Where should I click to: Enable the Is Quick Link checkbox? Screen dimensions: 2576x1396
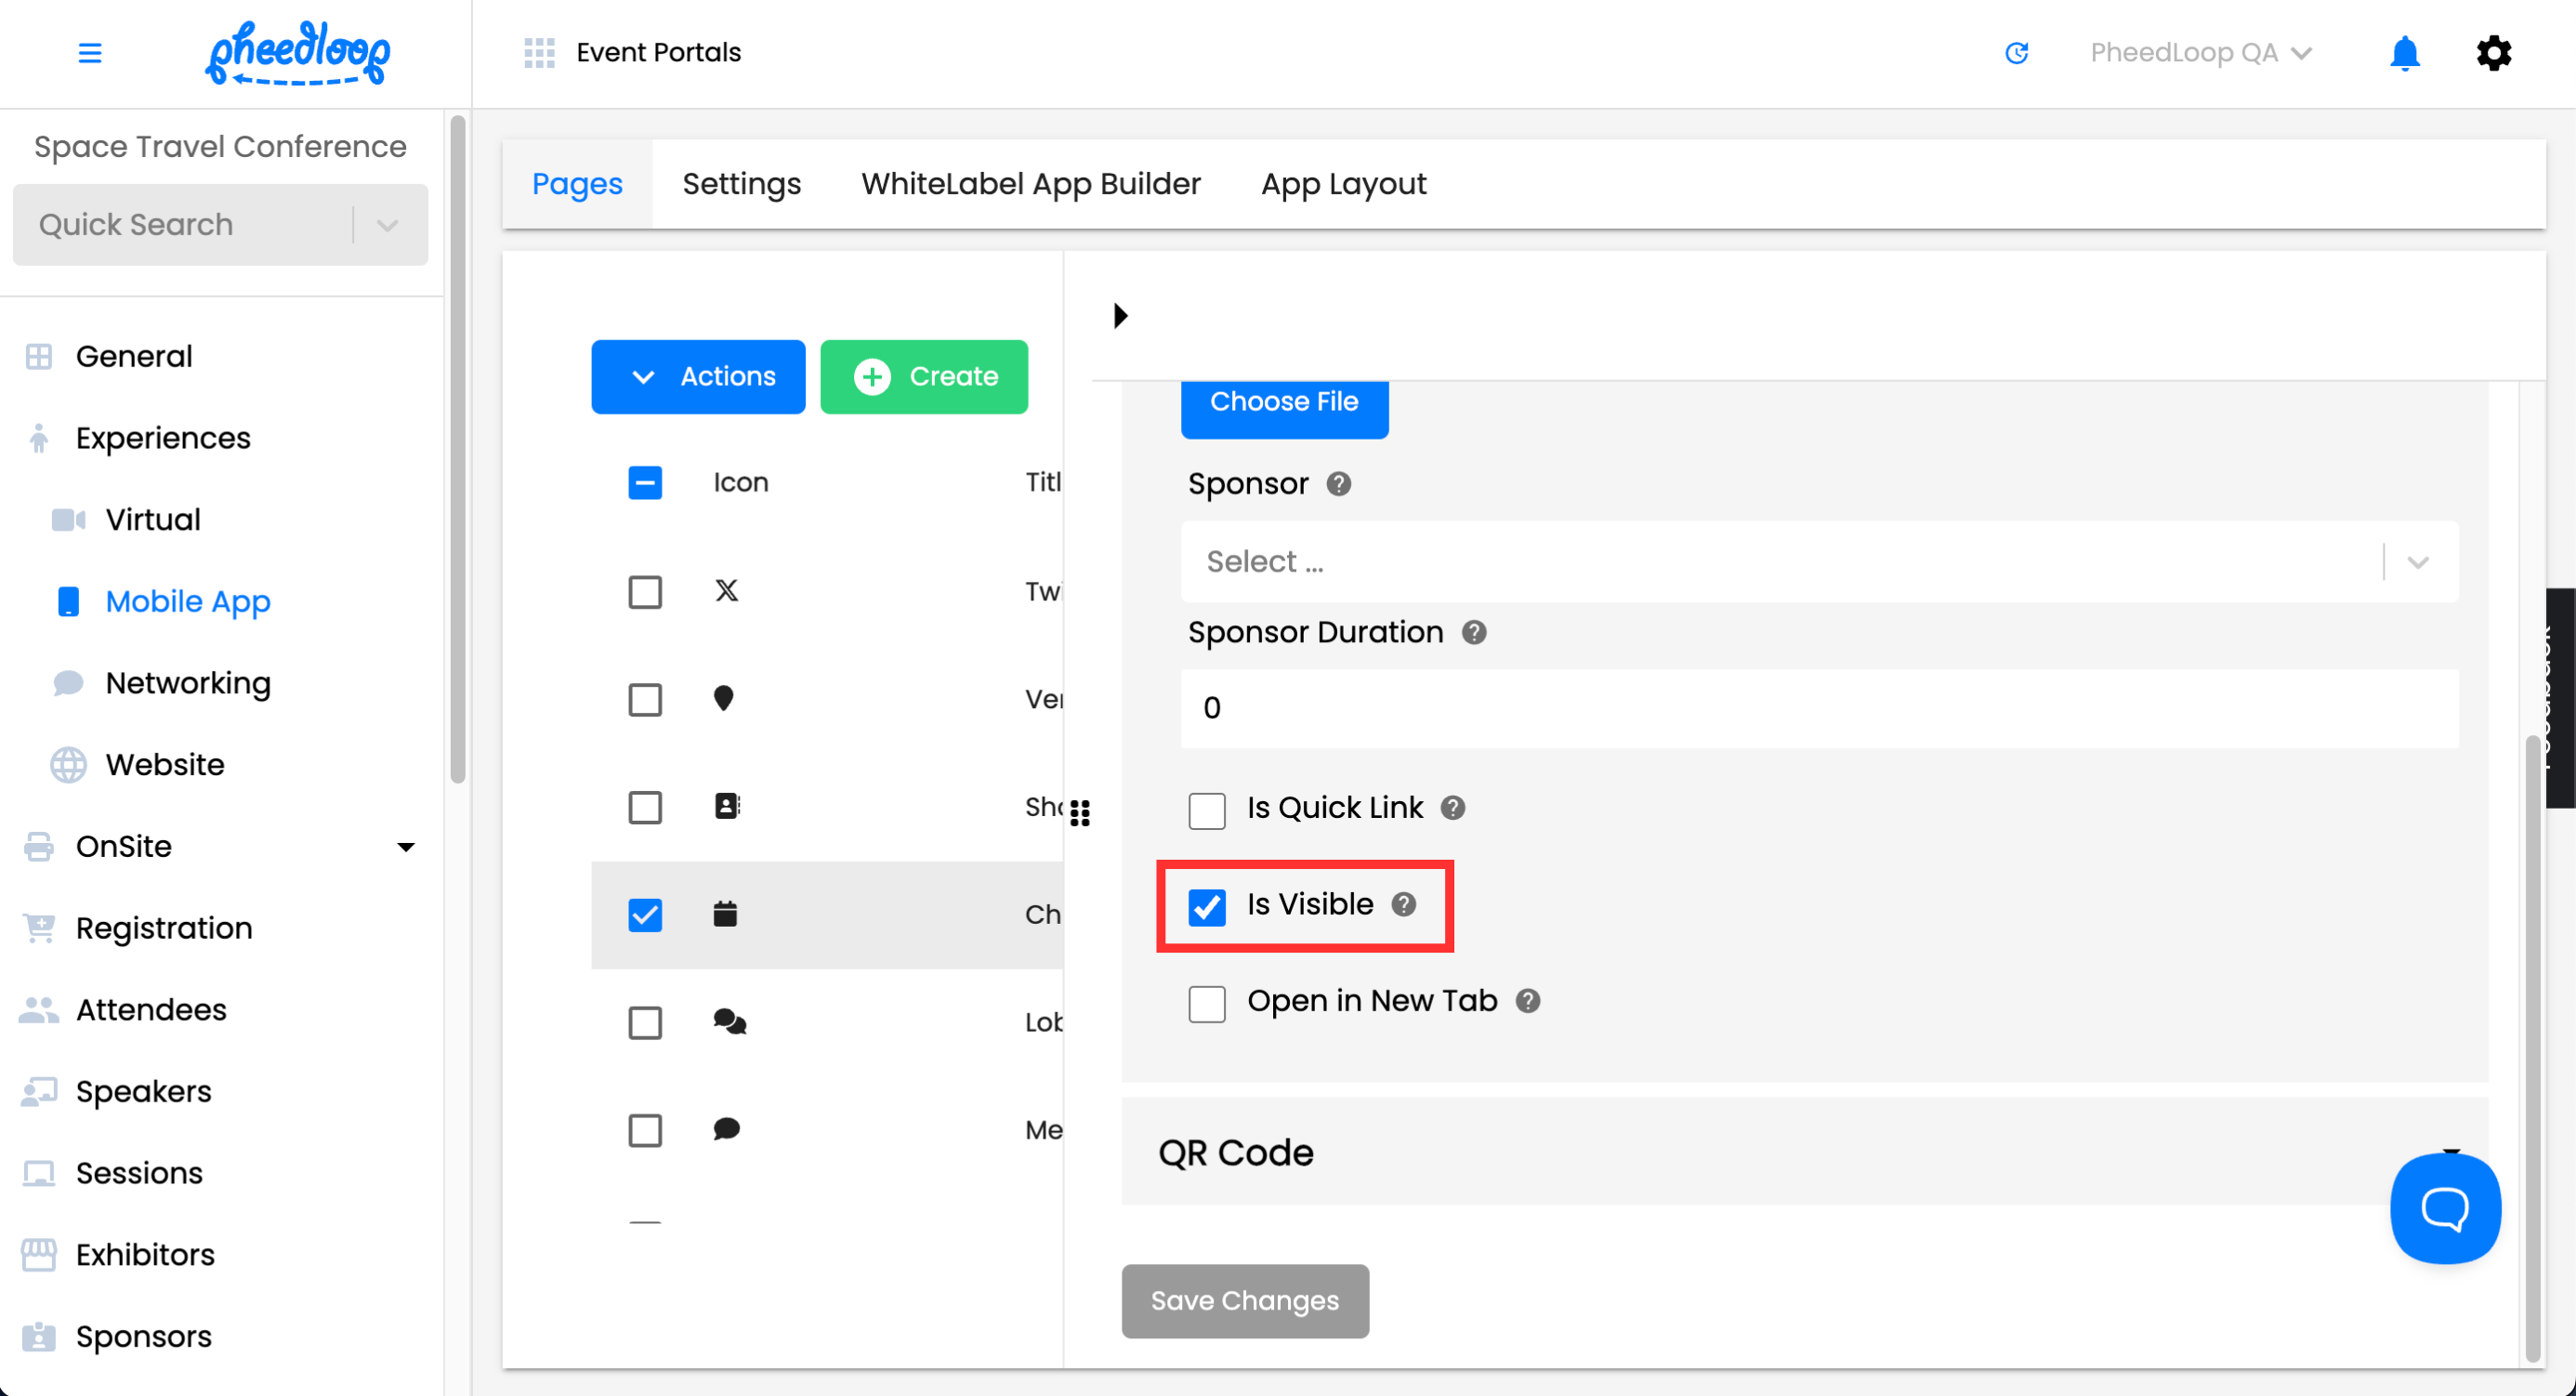coord(1207,811)
